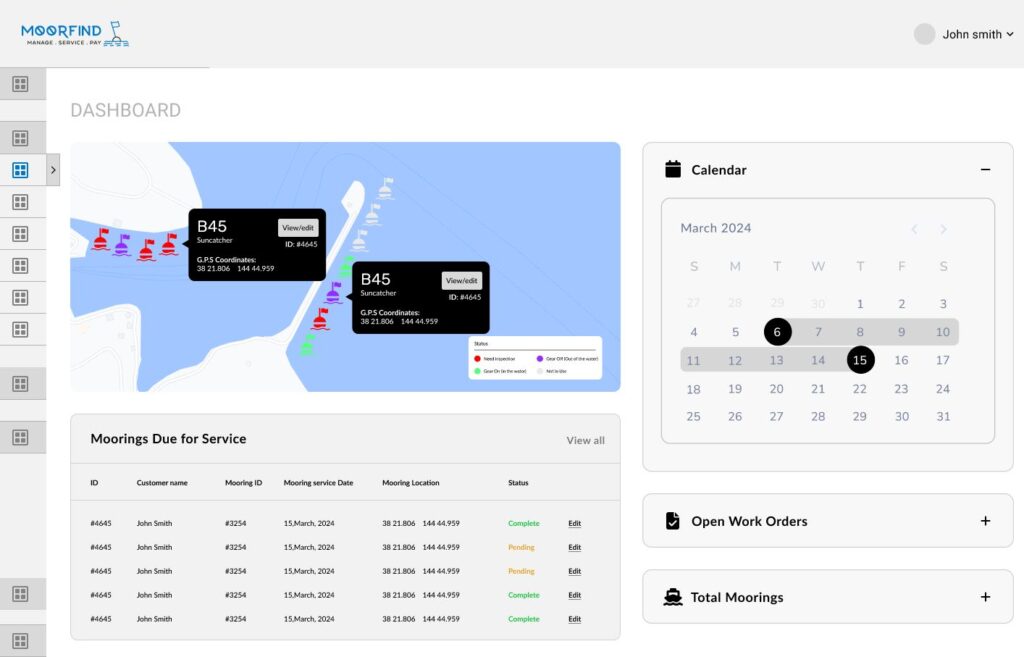Click the MoorFind logo
1024x657 pixels.
[75, 35]
